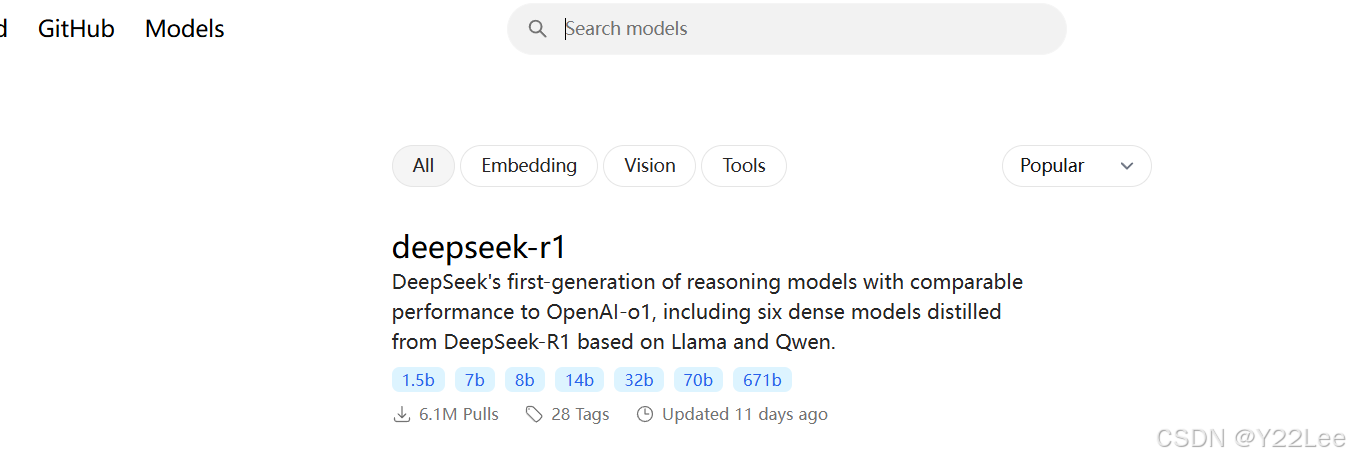Pick the 671b size tag
Viewport: 1350px width, 461px height.
(x=762, y=380)
